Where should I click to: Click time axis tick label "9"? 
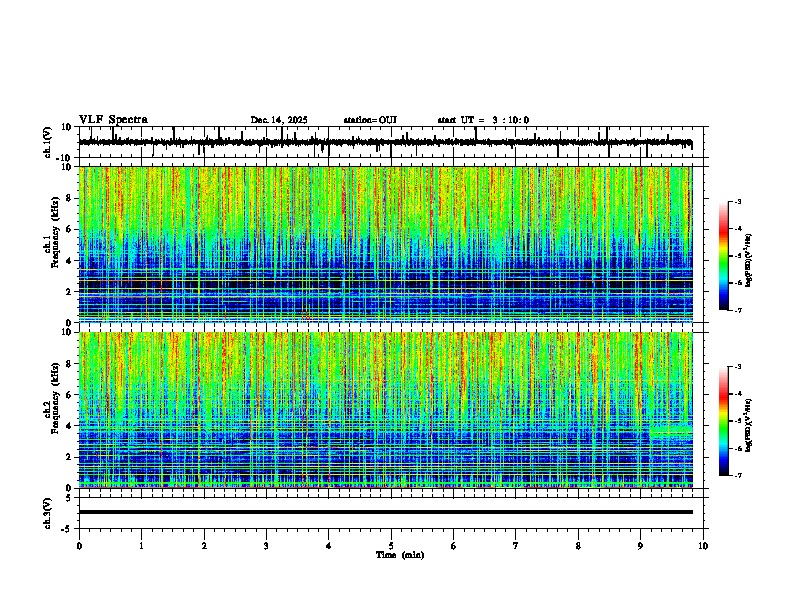640,546
